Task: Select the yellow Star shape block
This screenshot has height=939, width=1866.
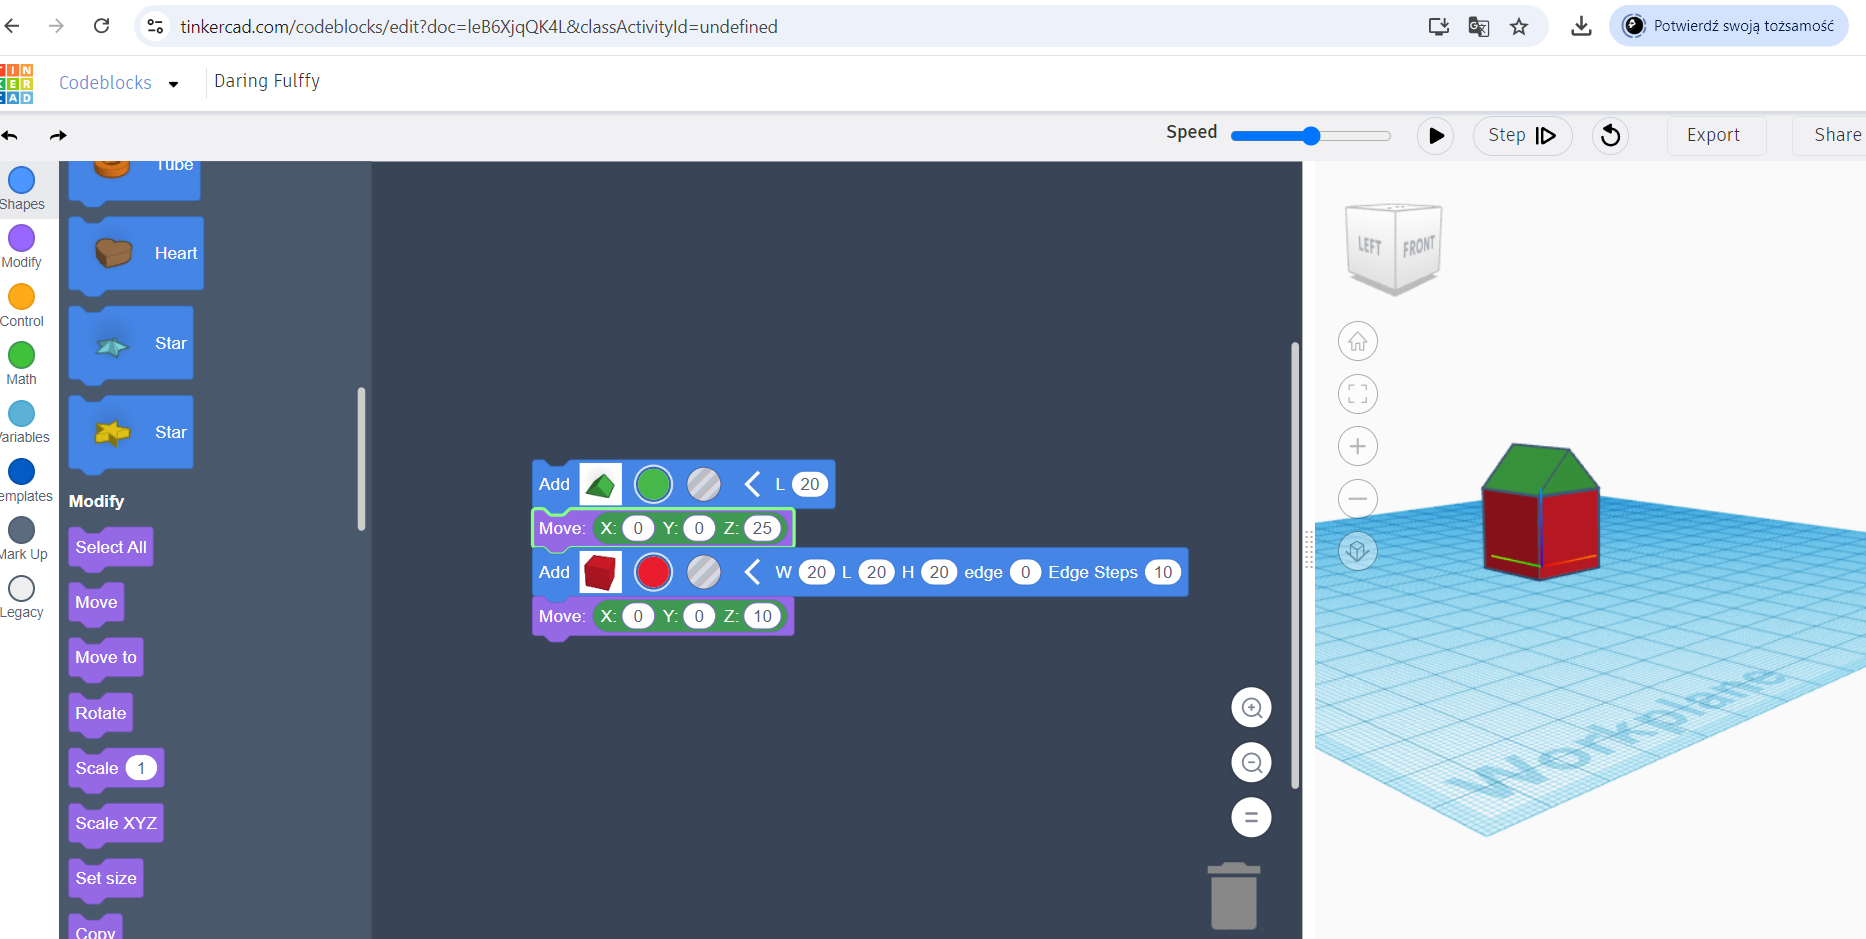Action: coord(131,433)
